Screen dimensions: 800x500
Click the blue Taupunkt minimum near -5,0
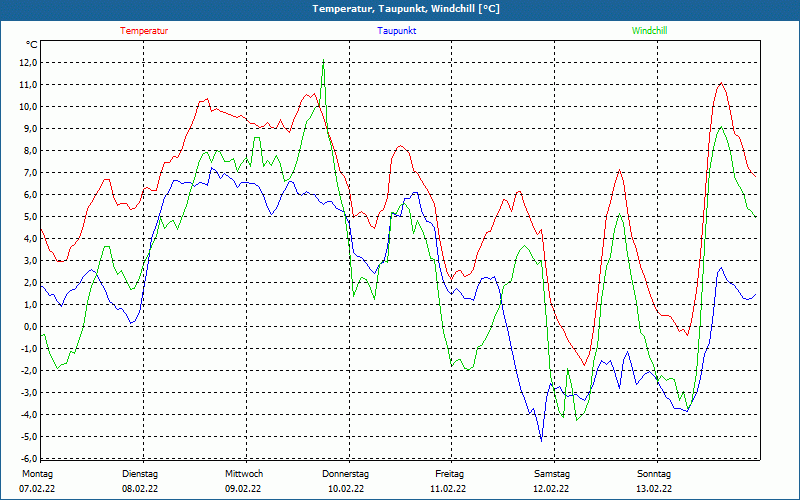pyautogui.click(x=541, y=440)
